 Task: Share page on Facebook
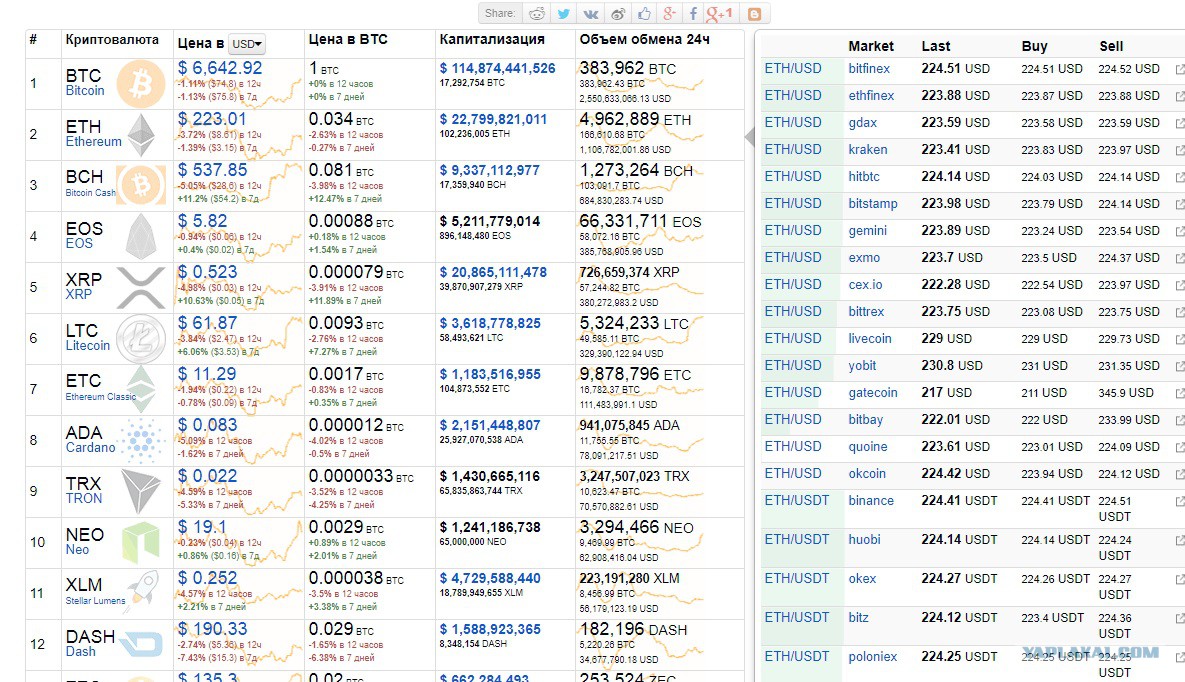point(692,14)
